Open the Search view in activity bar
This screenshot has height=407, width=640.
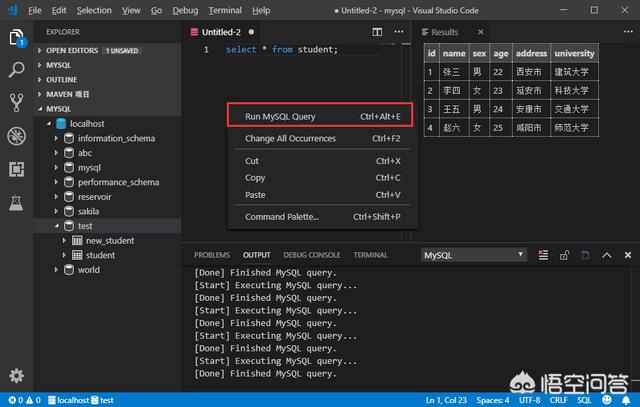click(16, 70)
